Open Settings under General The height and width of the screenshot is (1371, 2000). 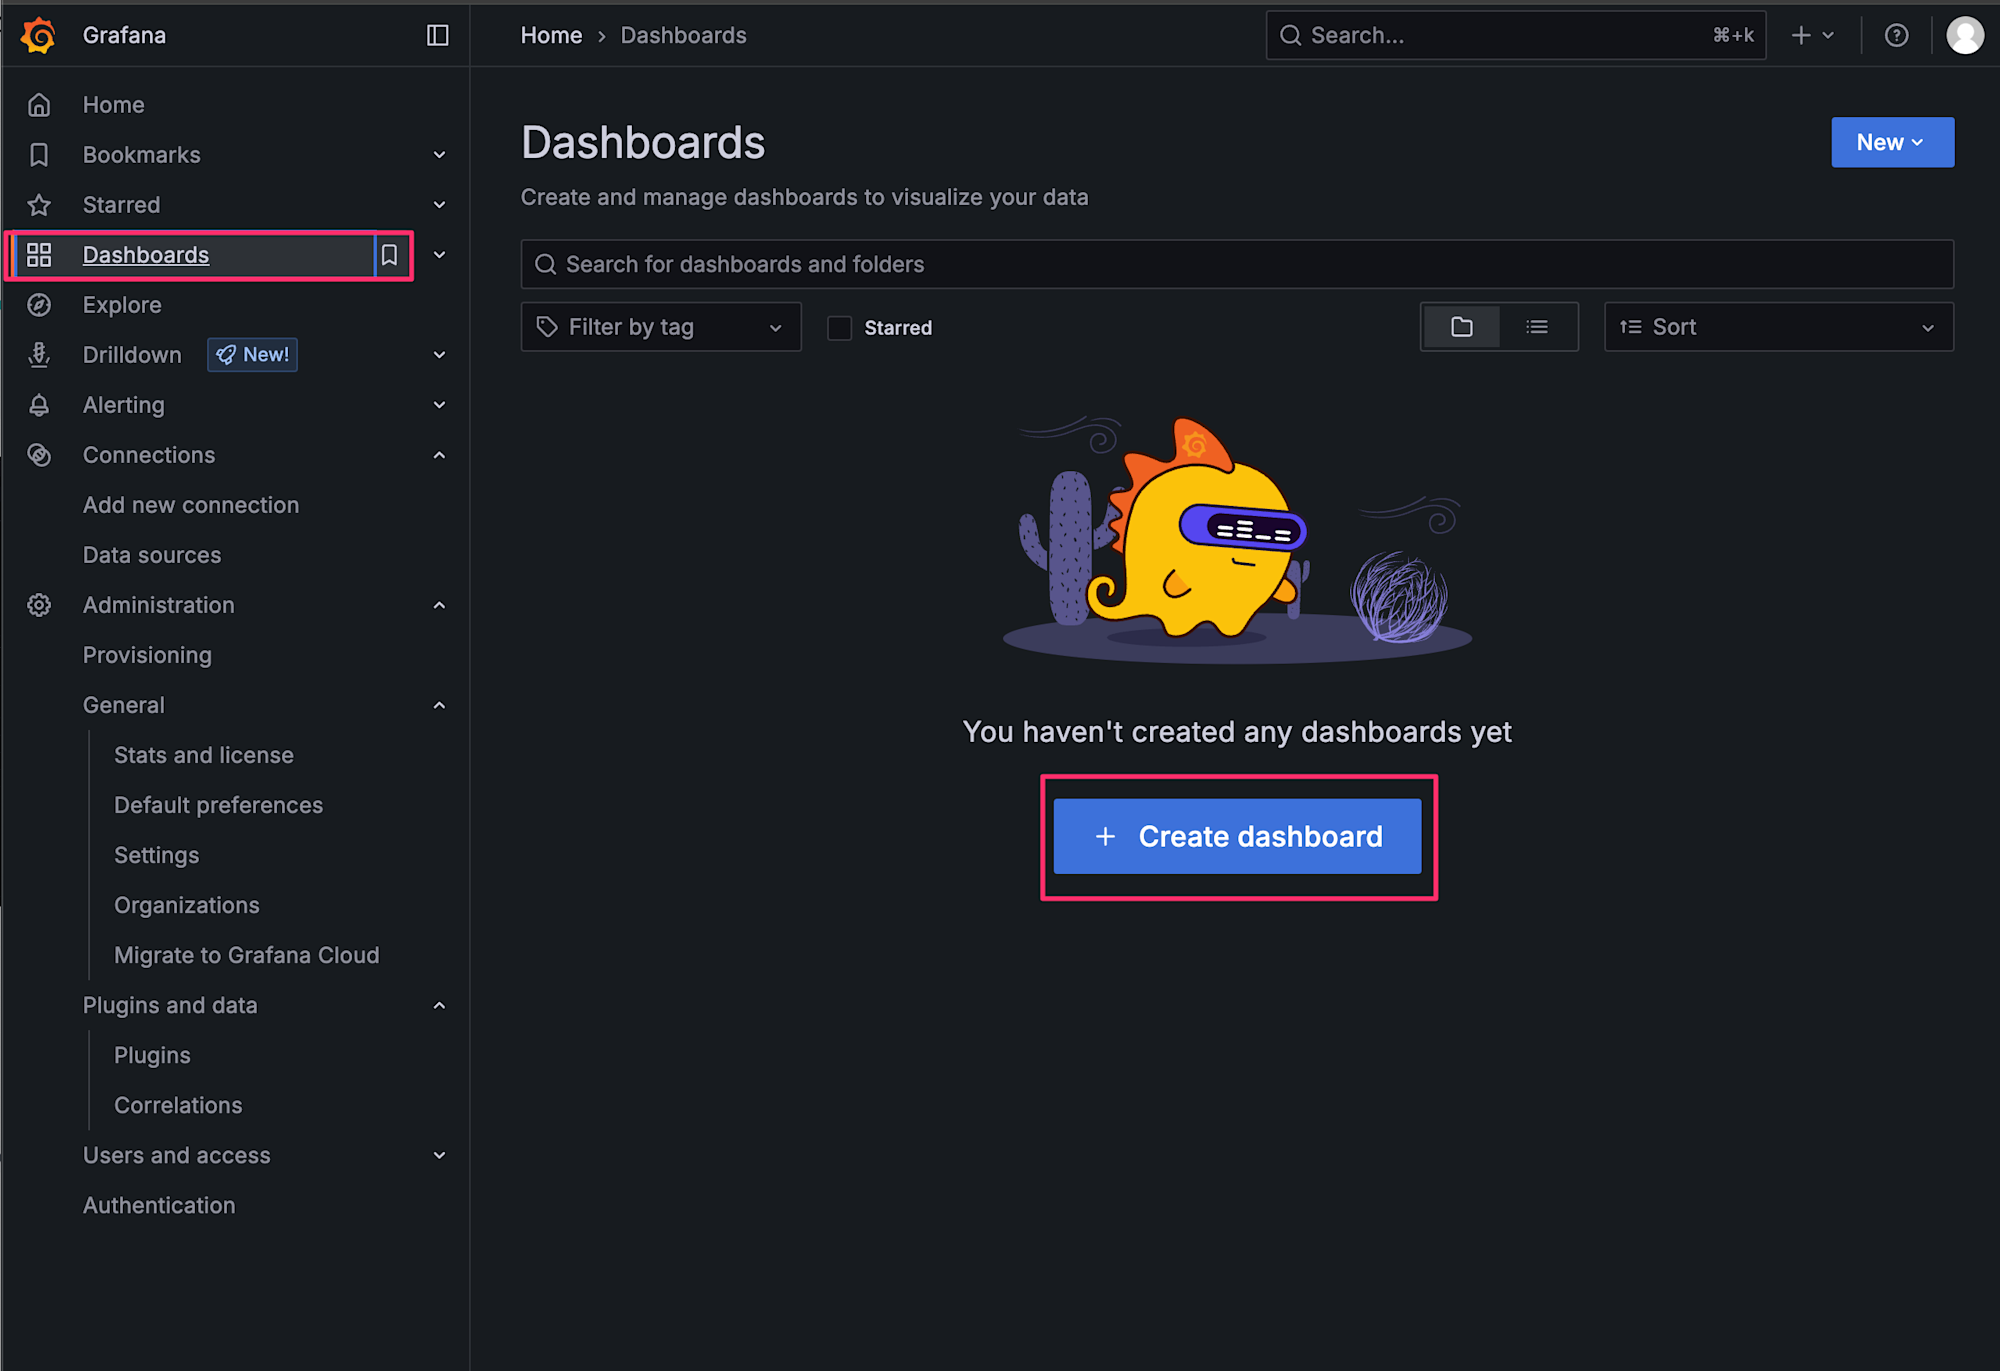pyautogui.click(x=156, y=855)
